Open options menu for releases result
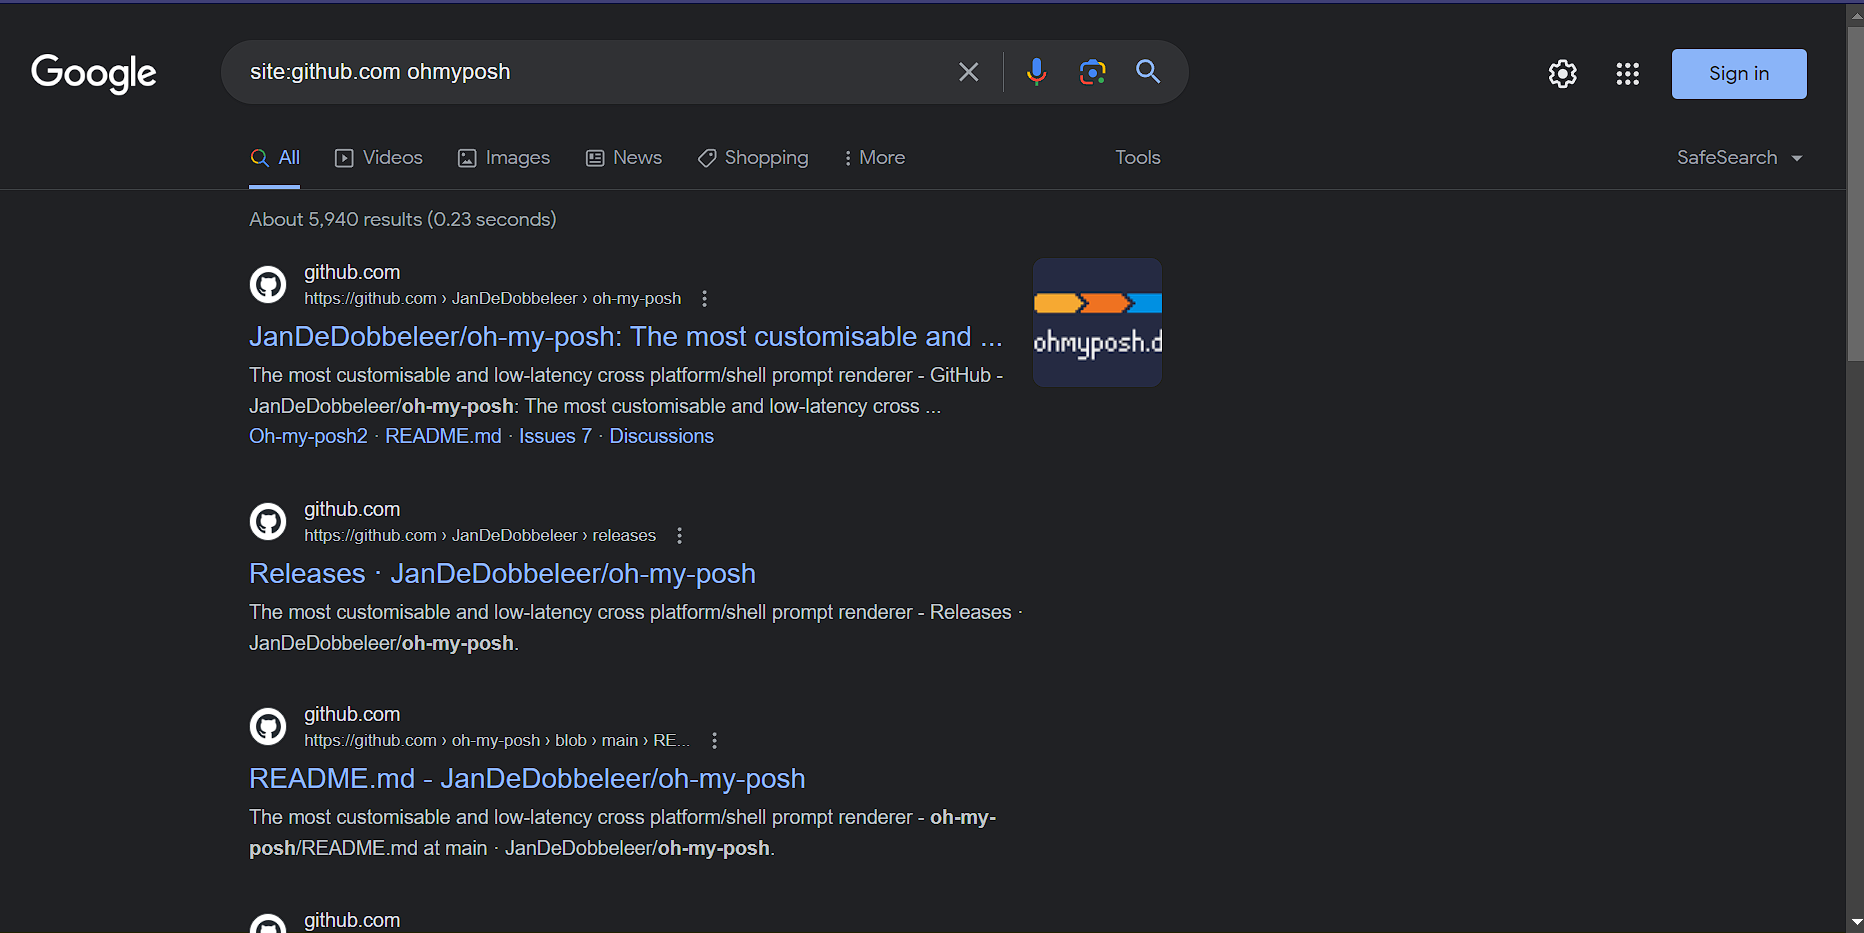This screenshot has height=933, width=1864. [x=680, y=536]
